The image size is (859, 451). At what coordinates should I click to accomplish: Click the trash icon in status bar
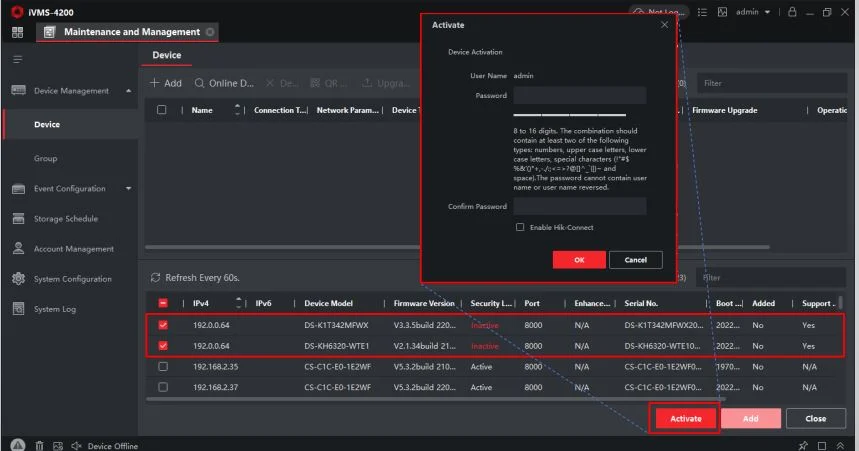(x=39, y=446)
